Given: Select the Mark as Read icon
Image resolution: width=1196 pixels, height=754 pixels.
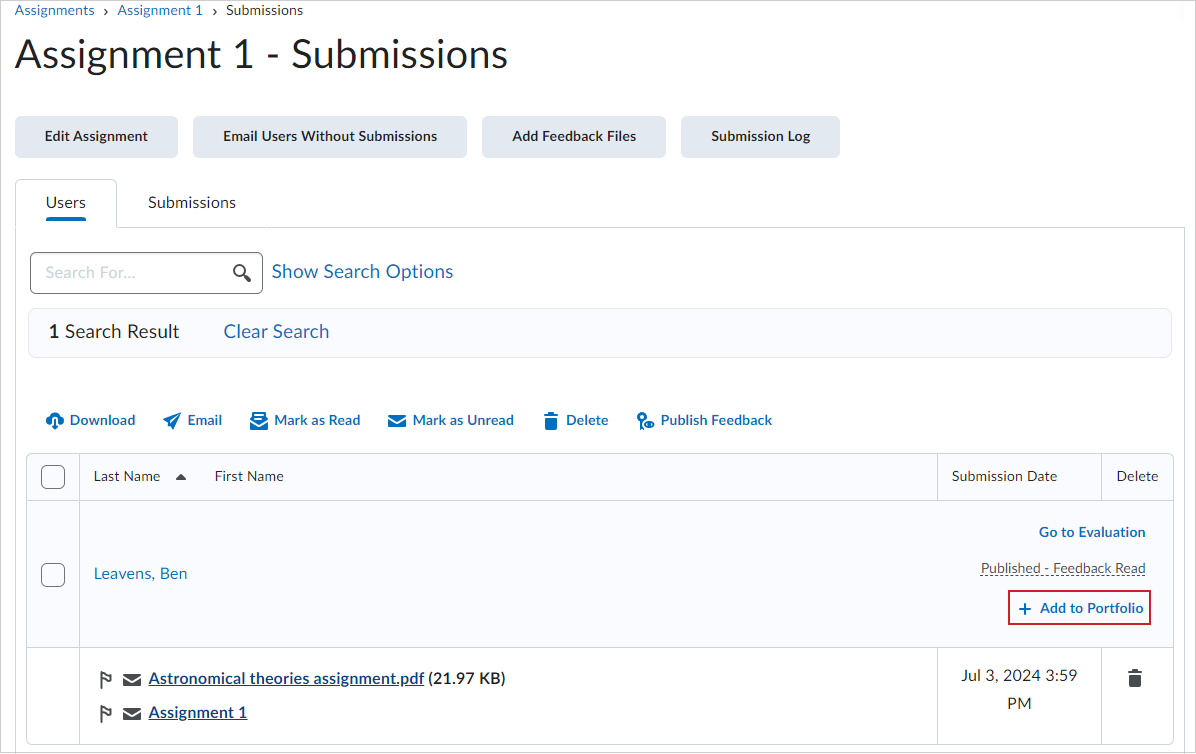Looking at the screenshot, I should pyautogui.click(x=260, y=420).
